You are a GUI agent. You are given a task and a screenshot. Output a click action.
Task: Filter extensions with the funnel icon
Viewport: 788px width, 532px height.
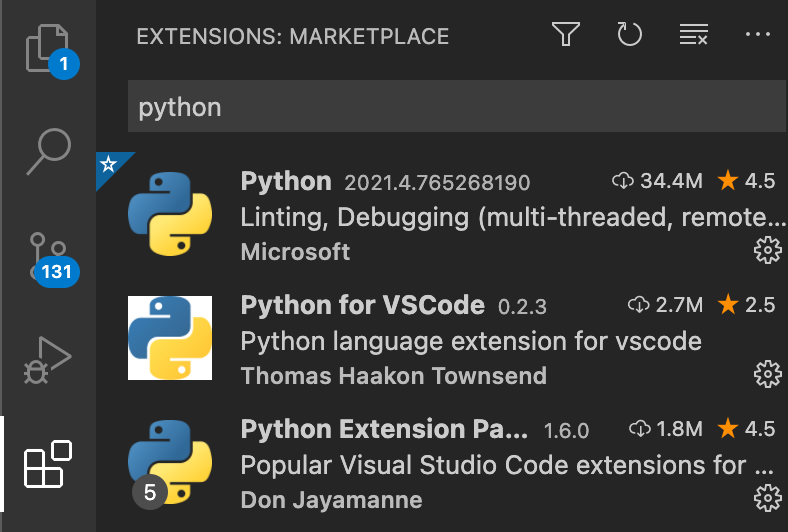(x=566, y=36)
